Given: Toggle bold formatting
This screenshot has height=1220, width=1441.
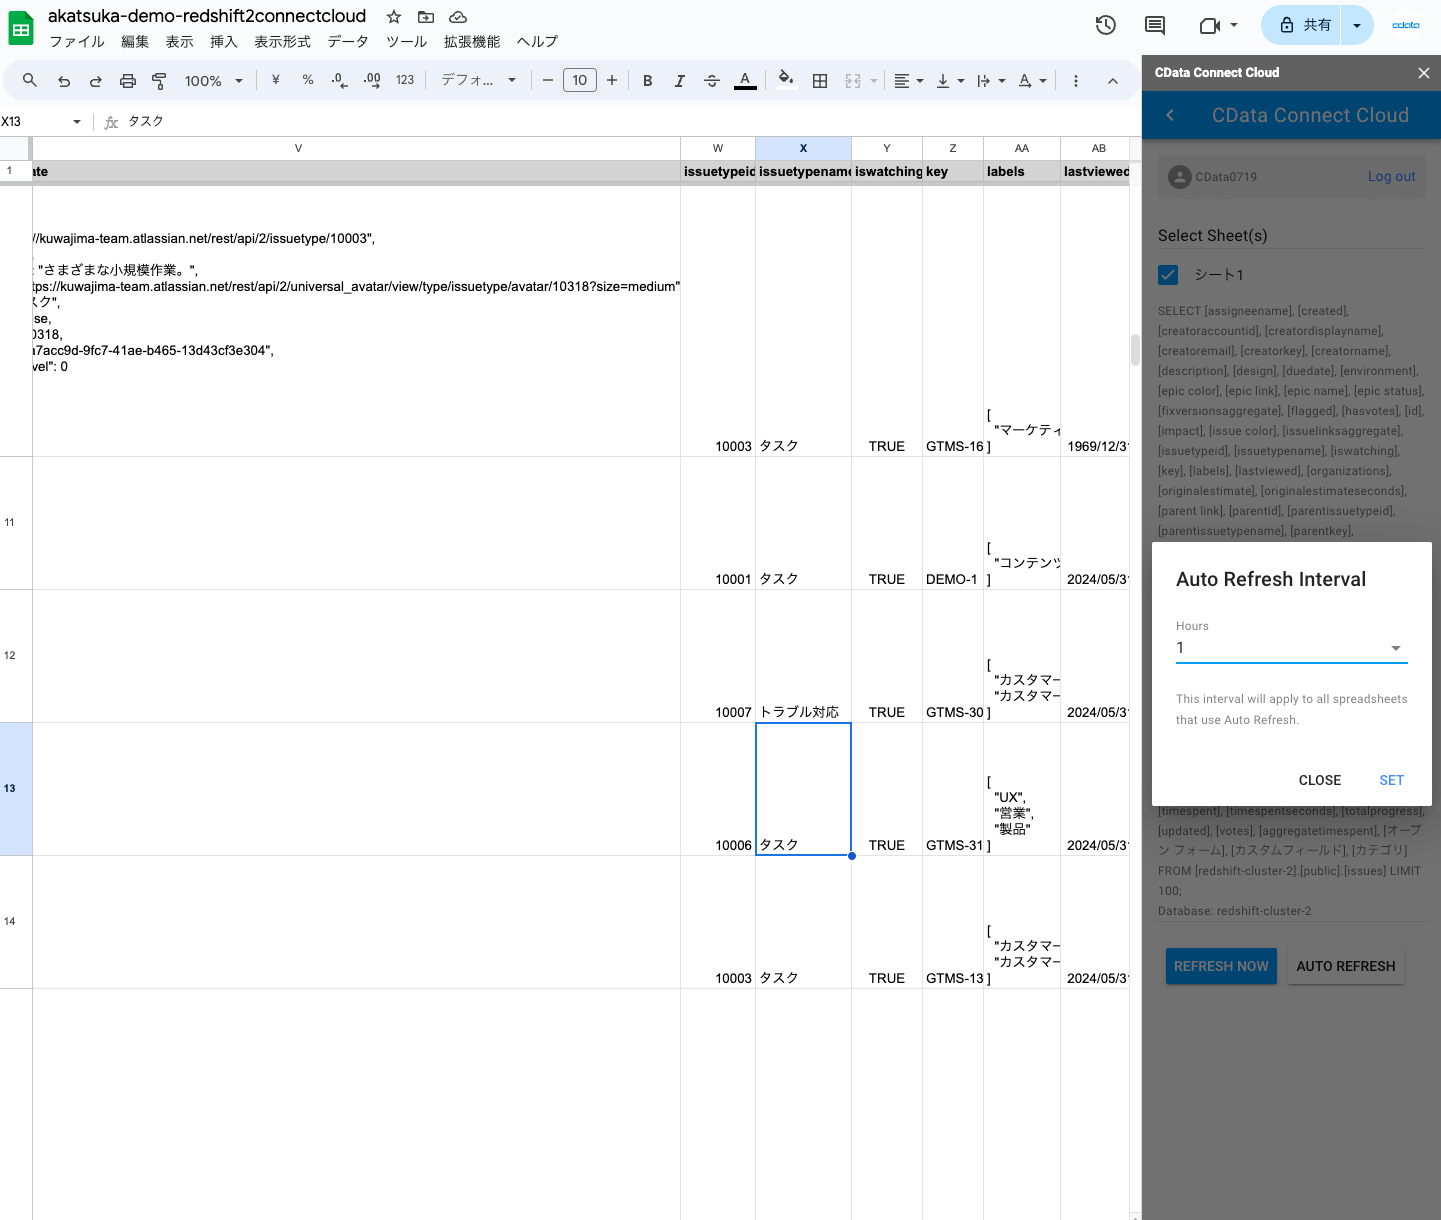Looking at the screenshot, I should [648, 81].
